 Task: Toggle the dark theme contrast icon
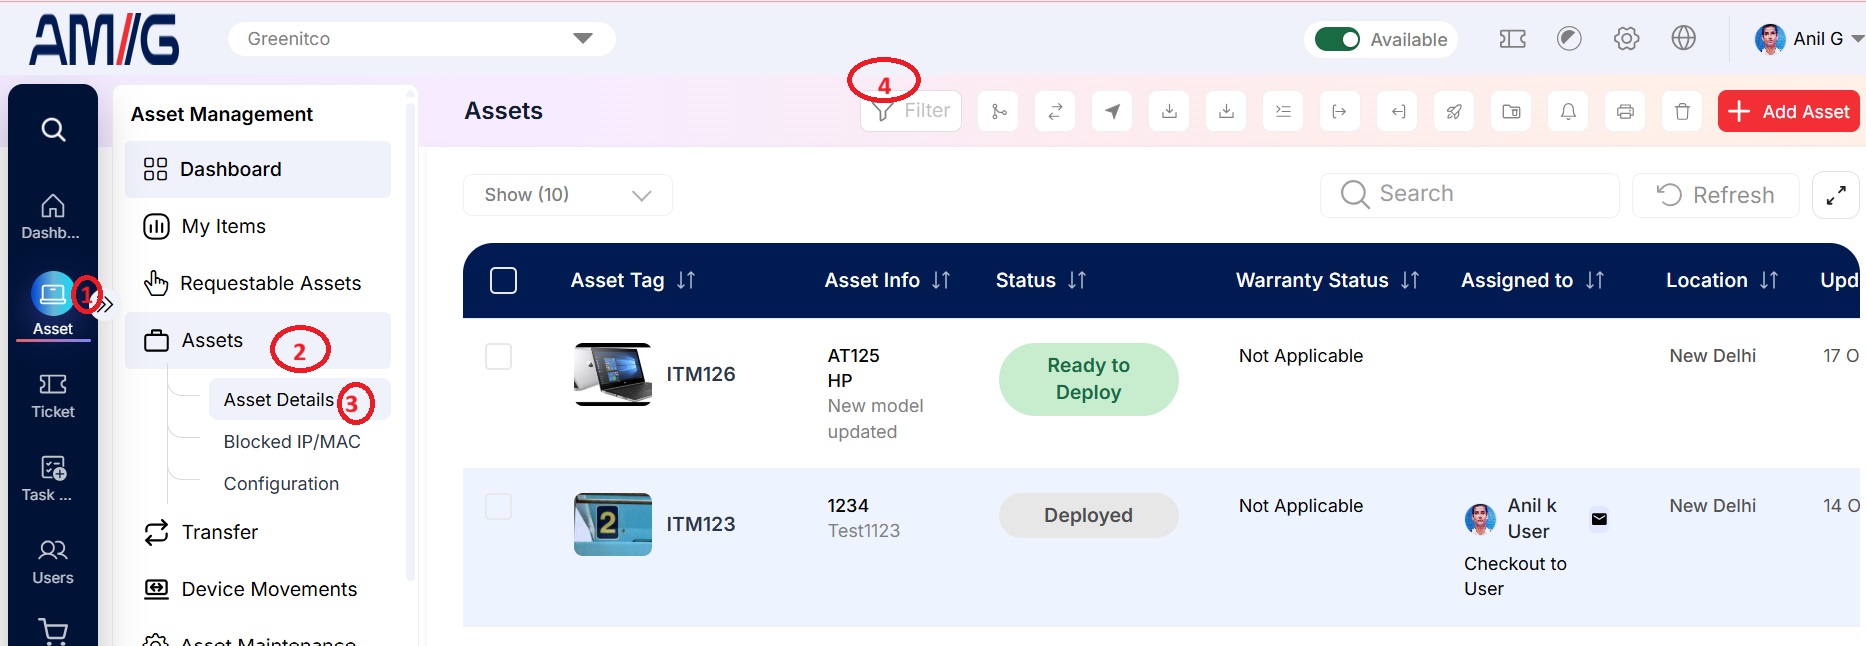(x=1569, y=39)
